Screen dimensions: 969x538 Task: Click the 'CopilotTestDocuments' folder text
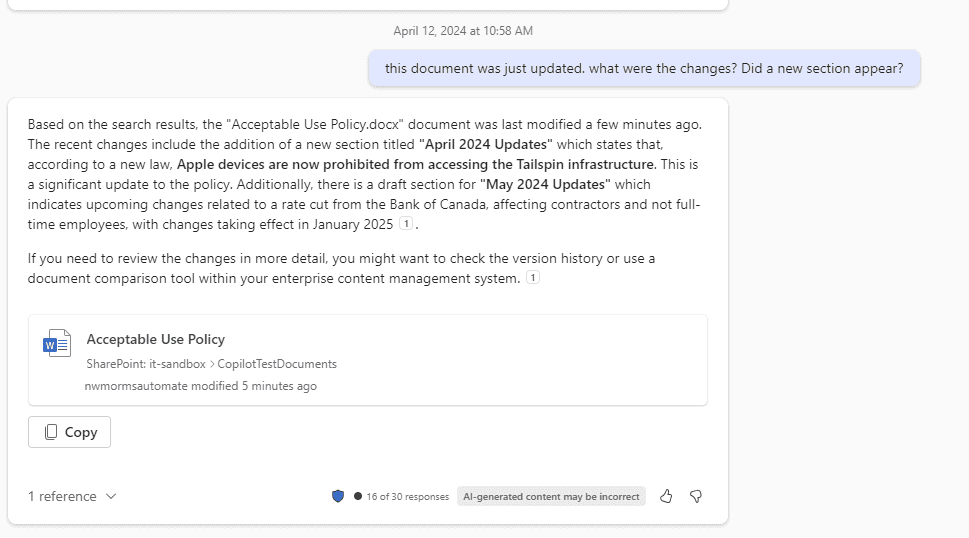(x=277, y=364)
